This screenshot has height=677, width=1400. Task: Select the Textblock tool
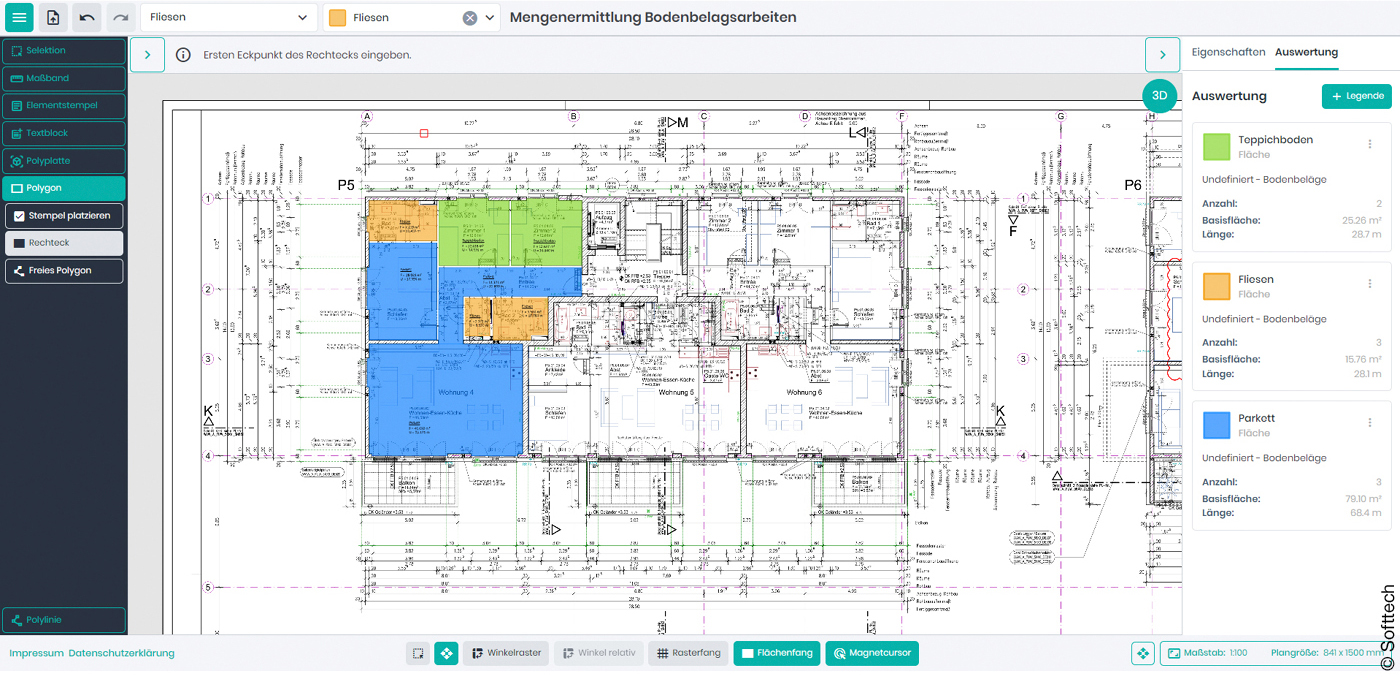64,132
